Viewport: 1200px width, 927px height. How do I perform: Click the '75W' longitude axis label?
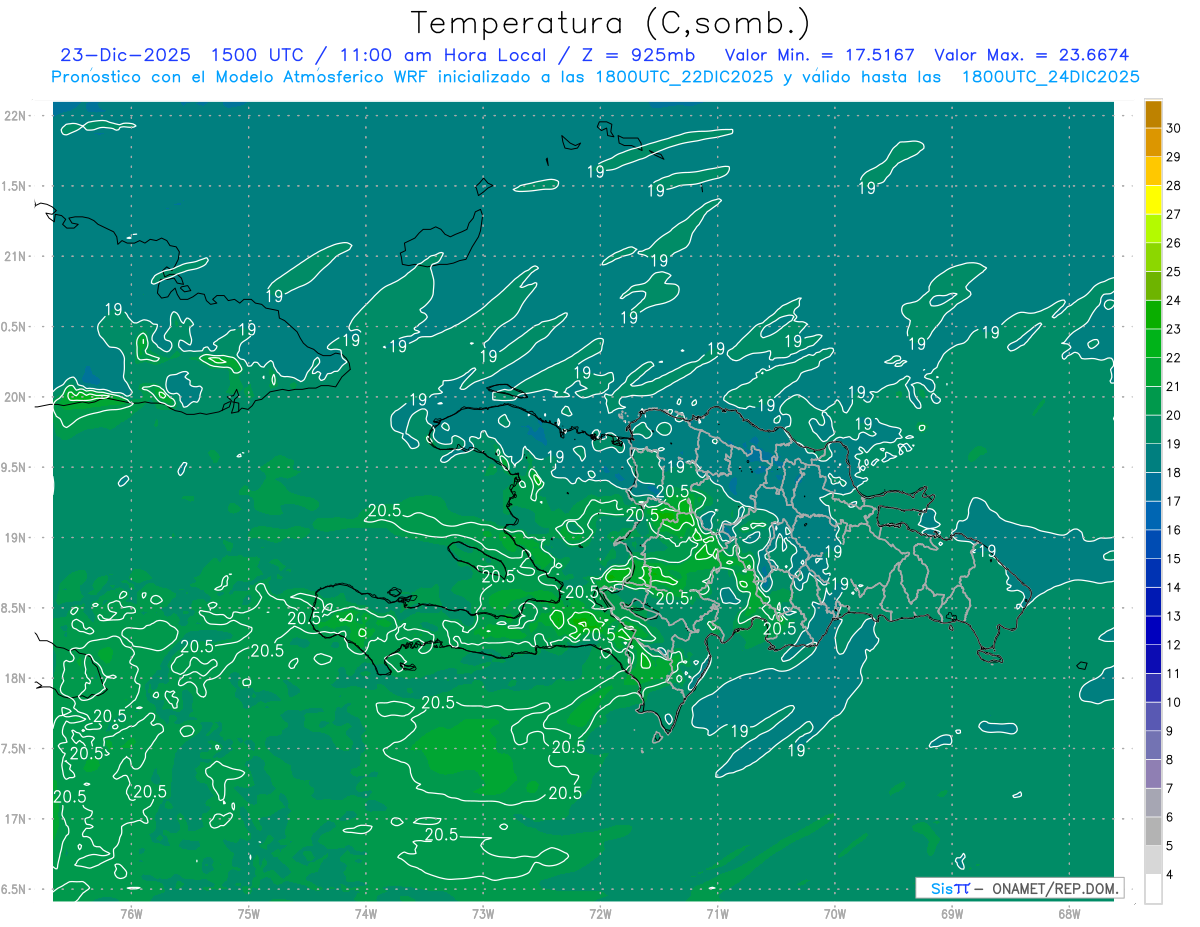(x=249, y=913)
